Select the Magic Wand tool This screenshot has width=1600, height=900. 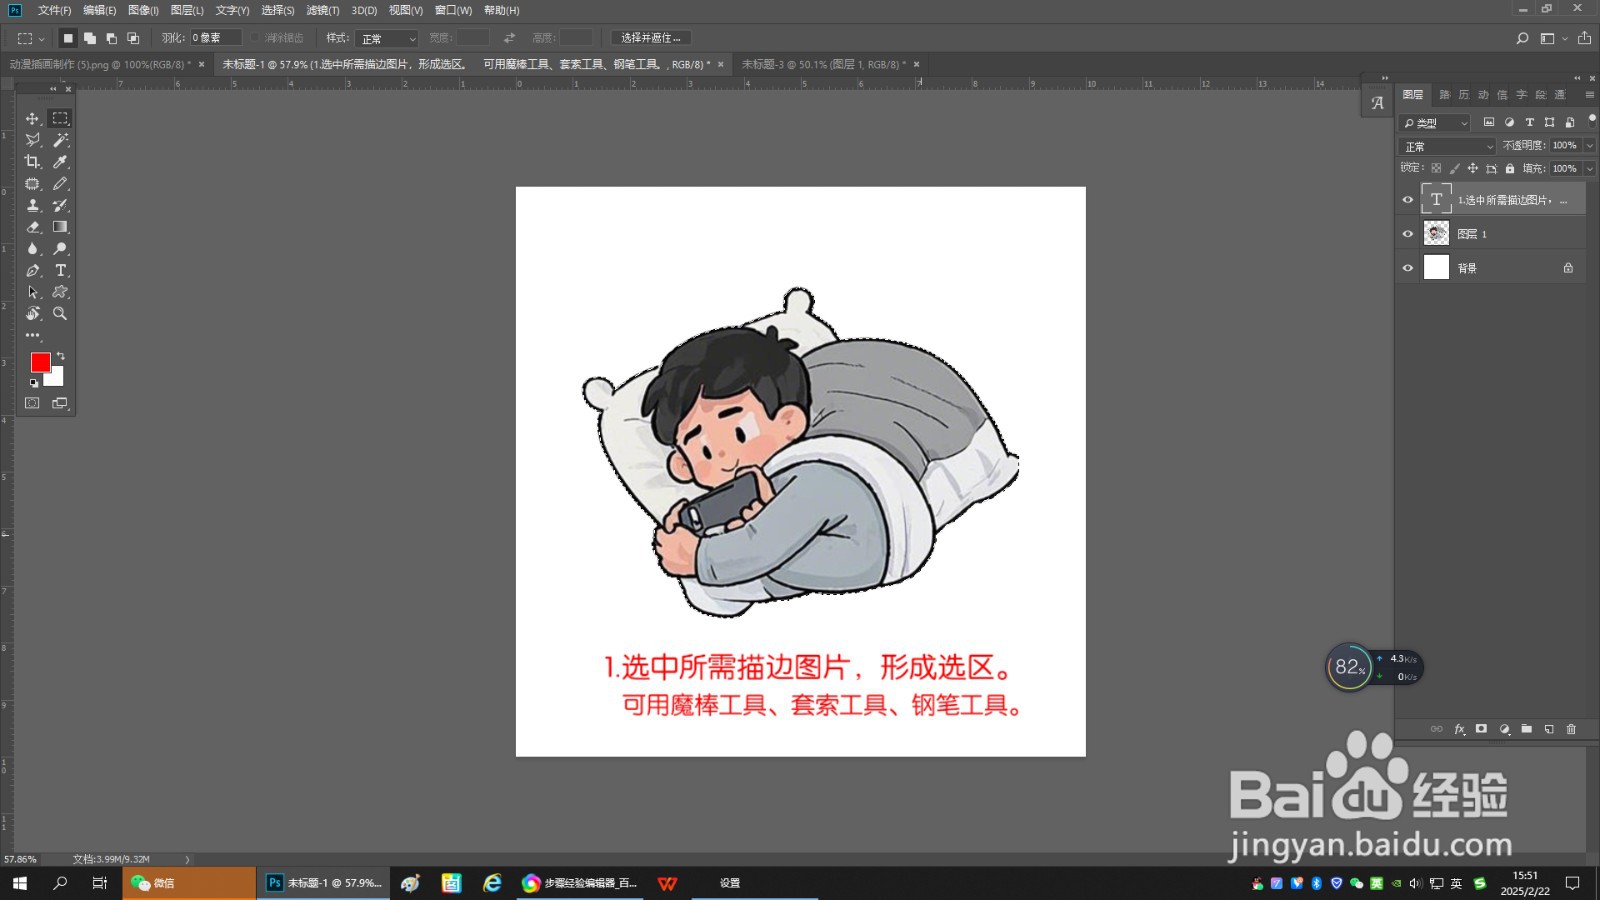coord(60,140)
